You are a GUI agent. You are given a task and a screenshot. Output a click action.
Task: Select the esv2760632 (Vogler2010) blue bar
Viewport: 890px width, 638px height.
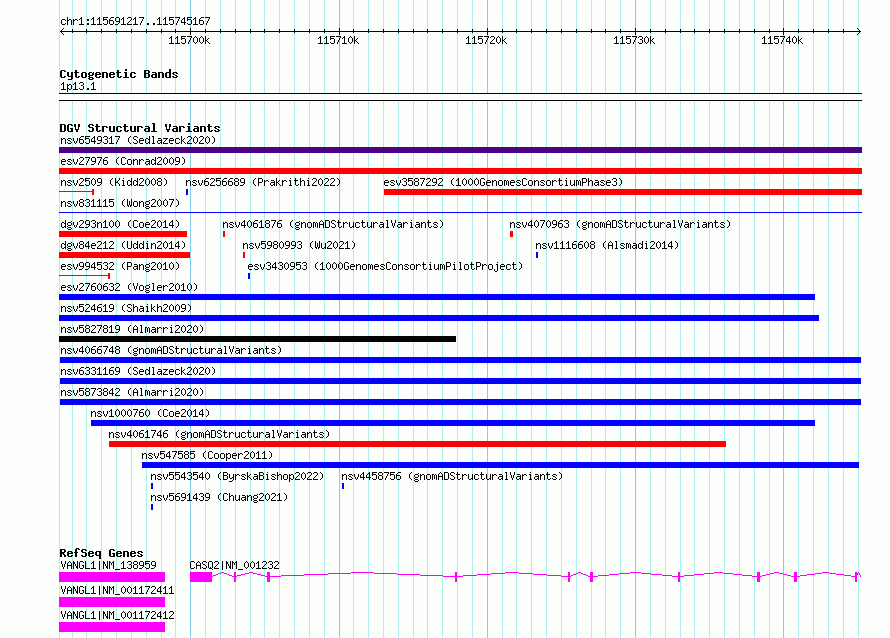(437, 297)
